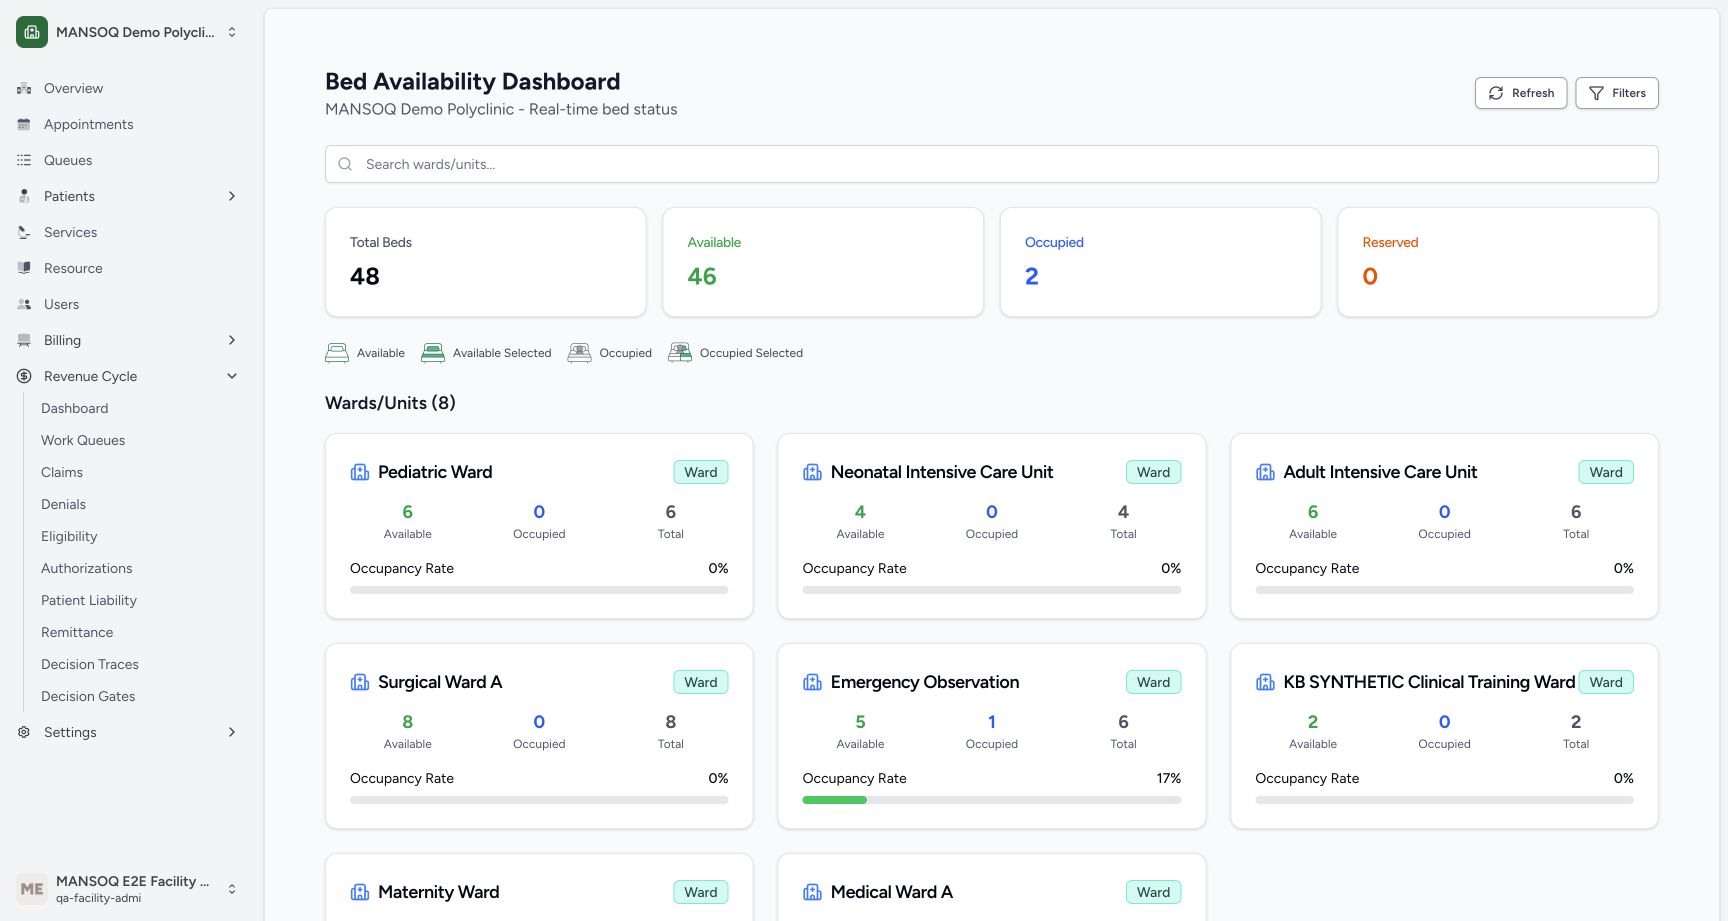Click KB SYNTHETIC Clinical Training Ward title
This screenshot has width=1728, height=921.
[1429, 682]
